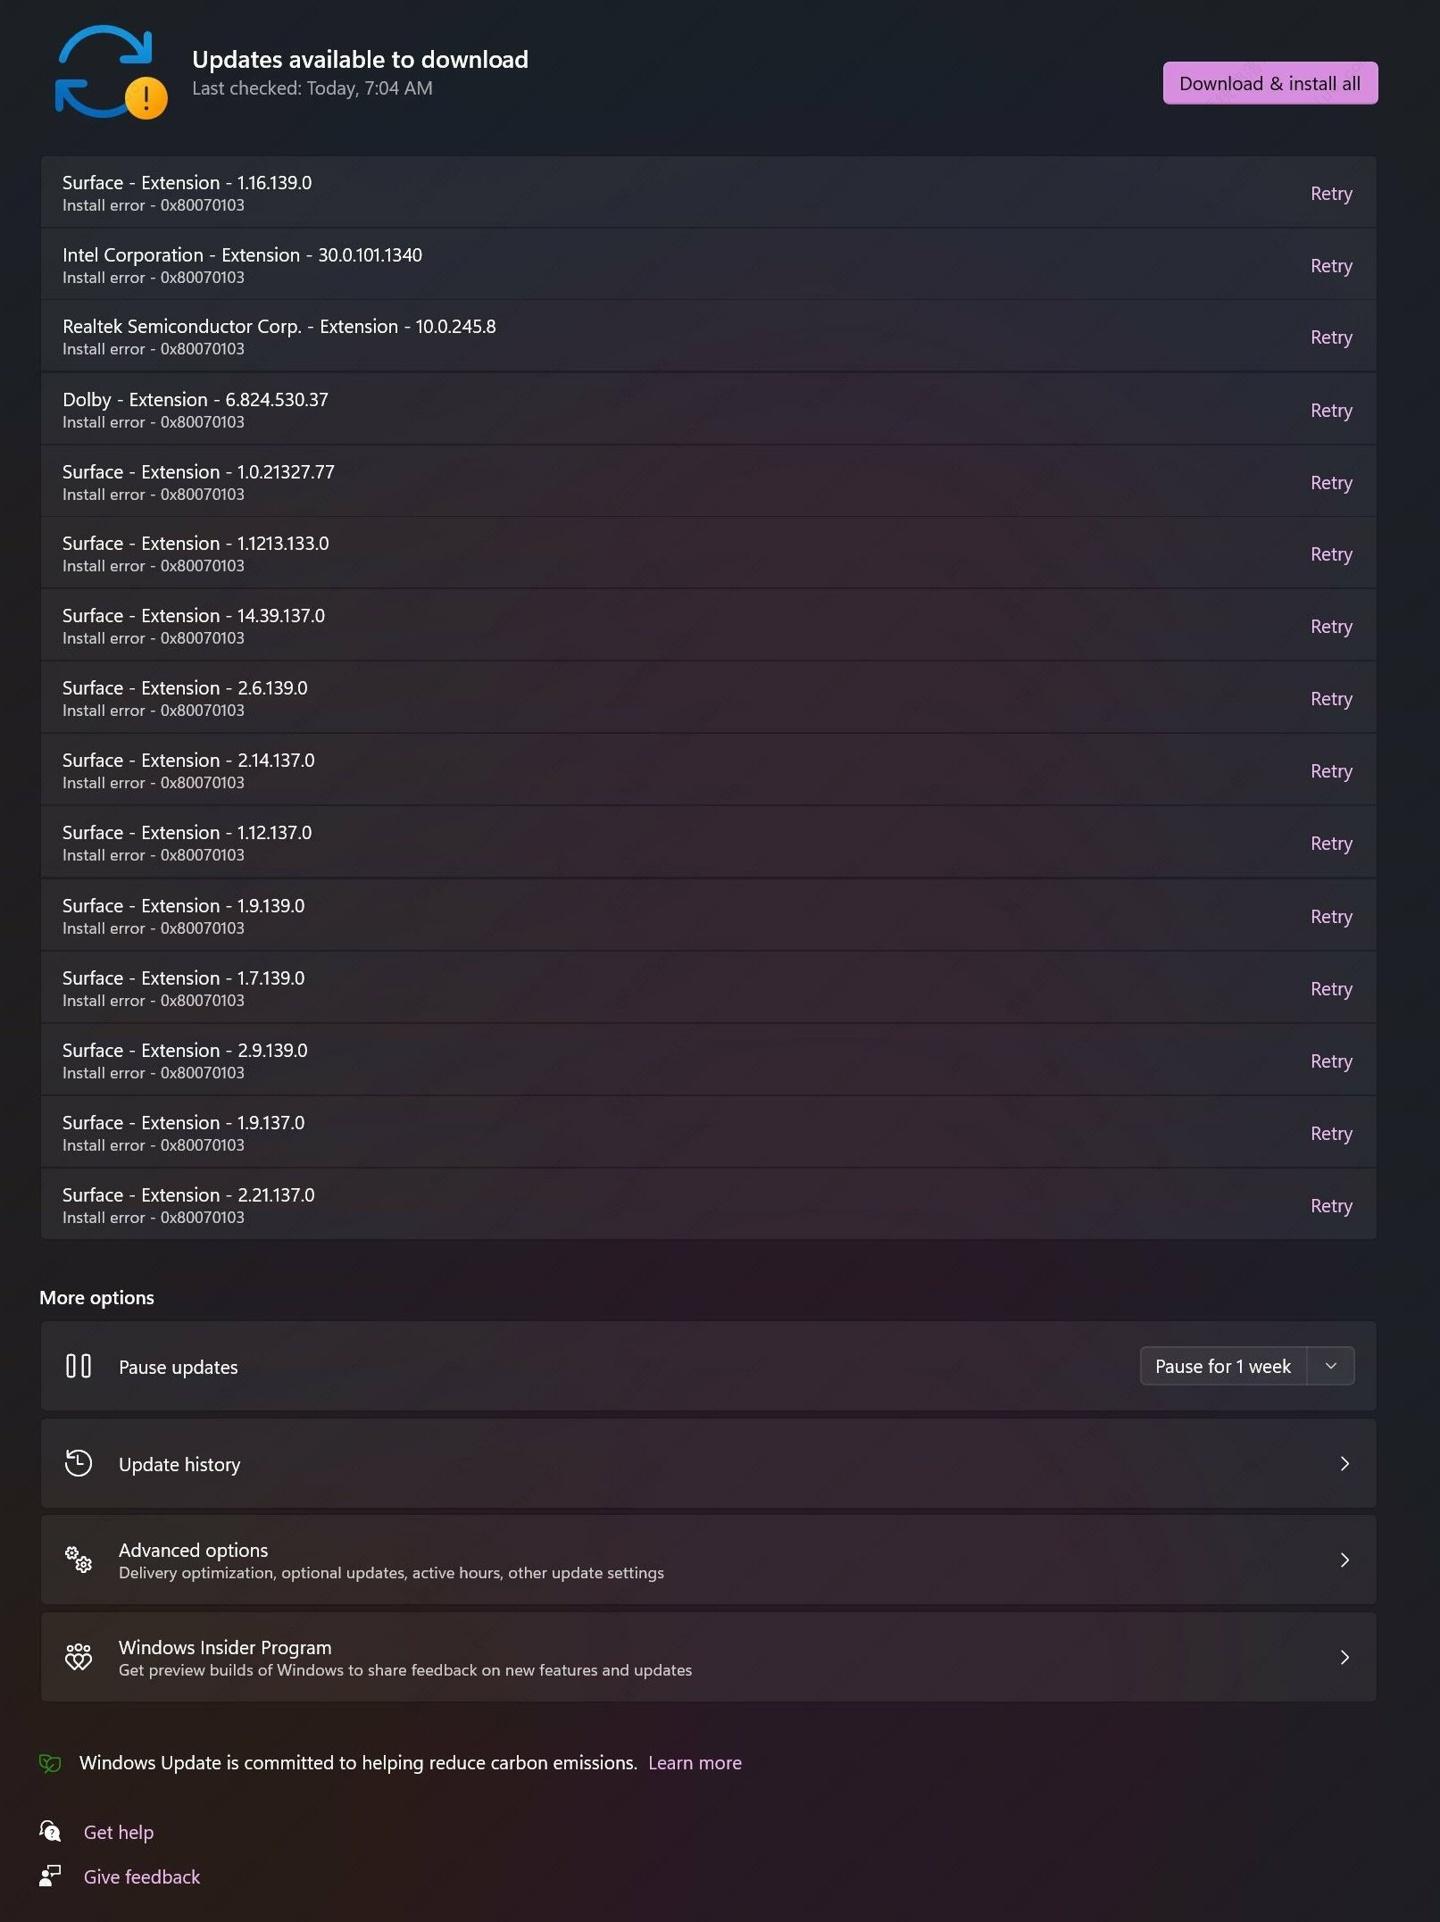Viewport: 1440px width, 1922px height.
Task: Click the green carbon emissions leaf icon
Action: pos(49,1763)
